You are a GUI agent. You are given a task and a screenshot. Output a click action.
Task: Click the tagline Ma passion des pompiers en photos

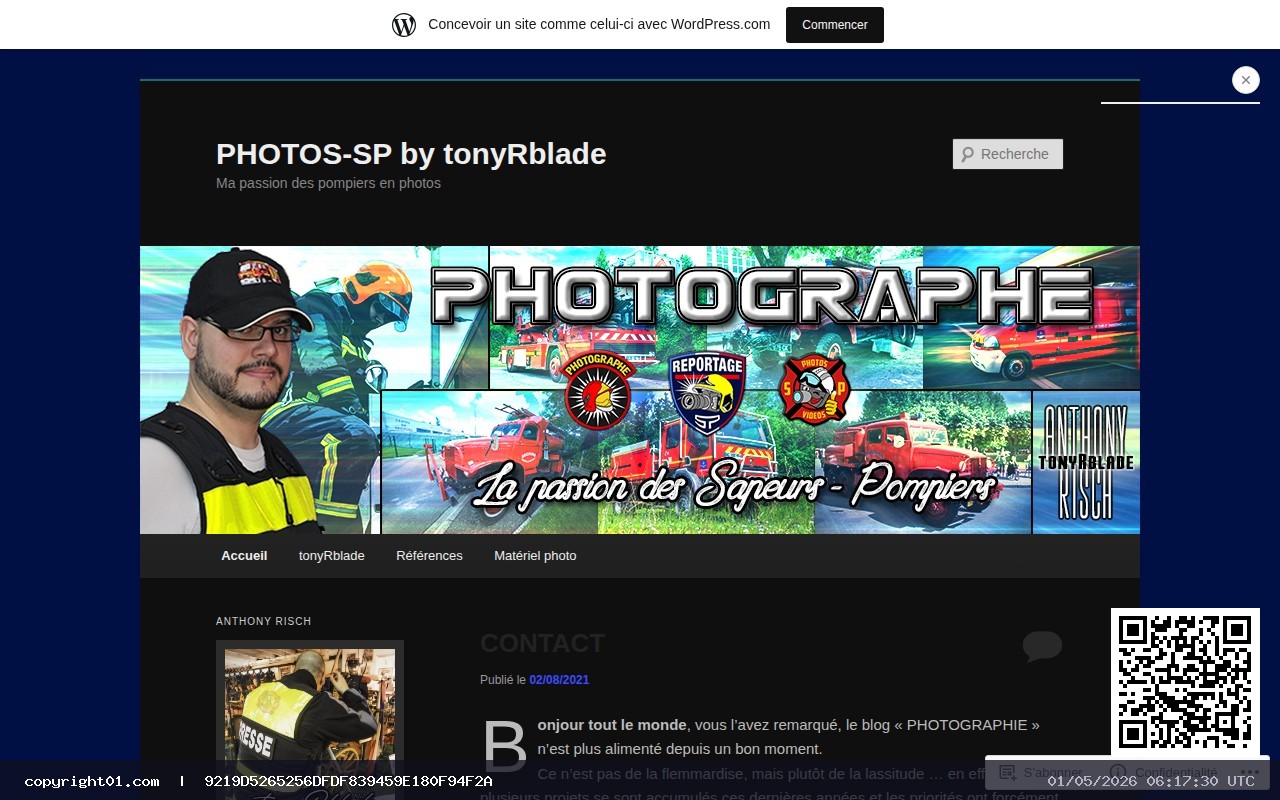pyautogui.click(x=328, y=183)
